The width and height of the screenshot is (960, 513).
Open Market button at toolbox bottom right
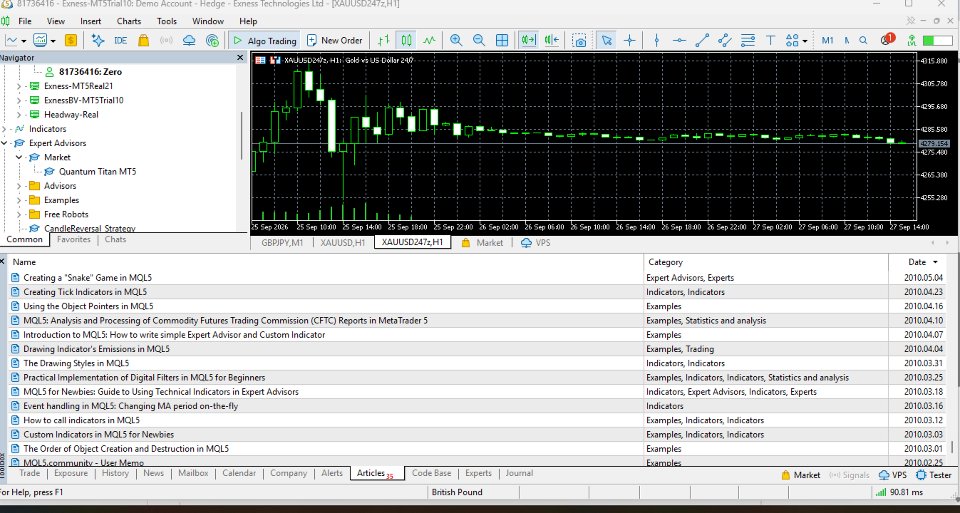[801, 474]
